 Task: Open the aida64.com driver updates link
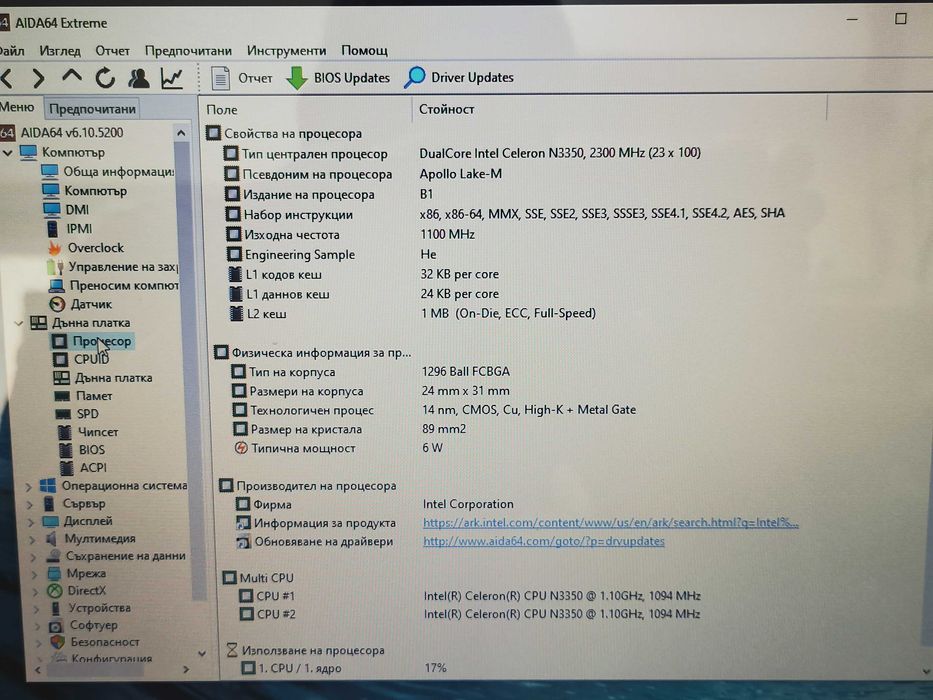pos(543,541)
